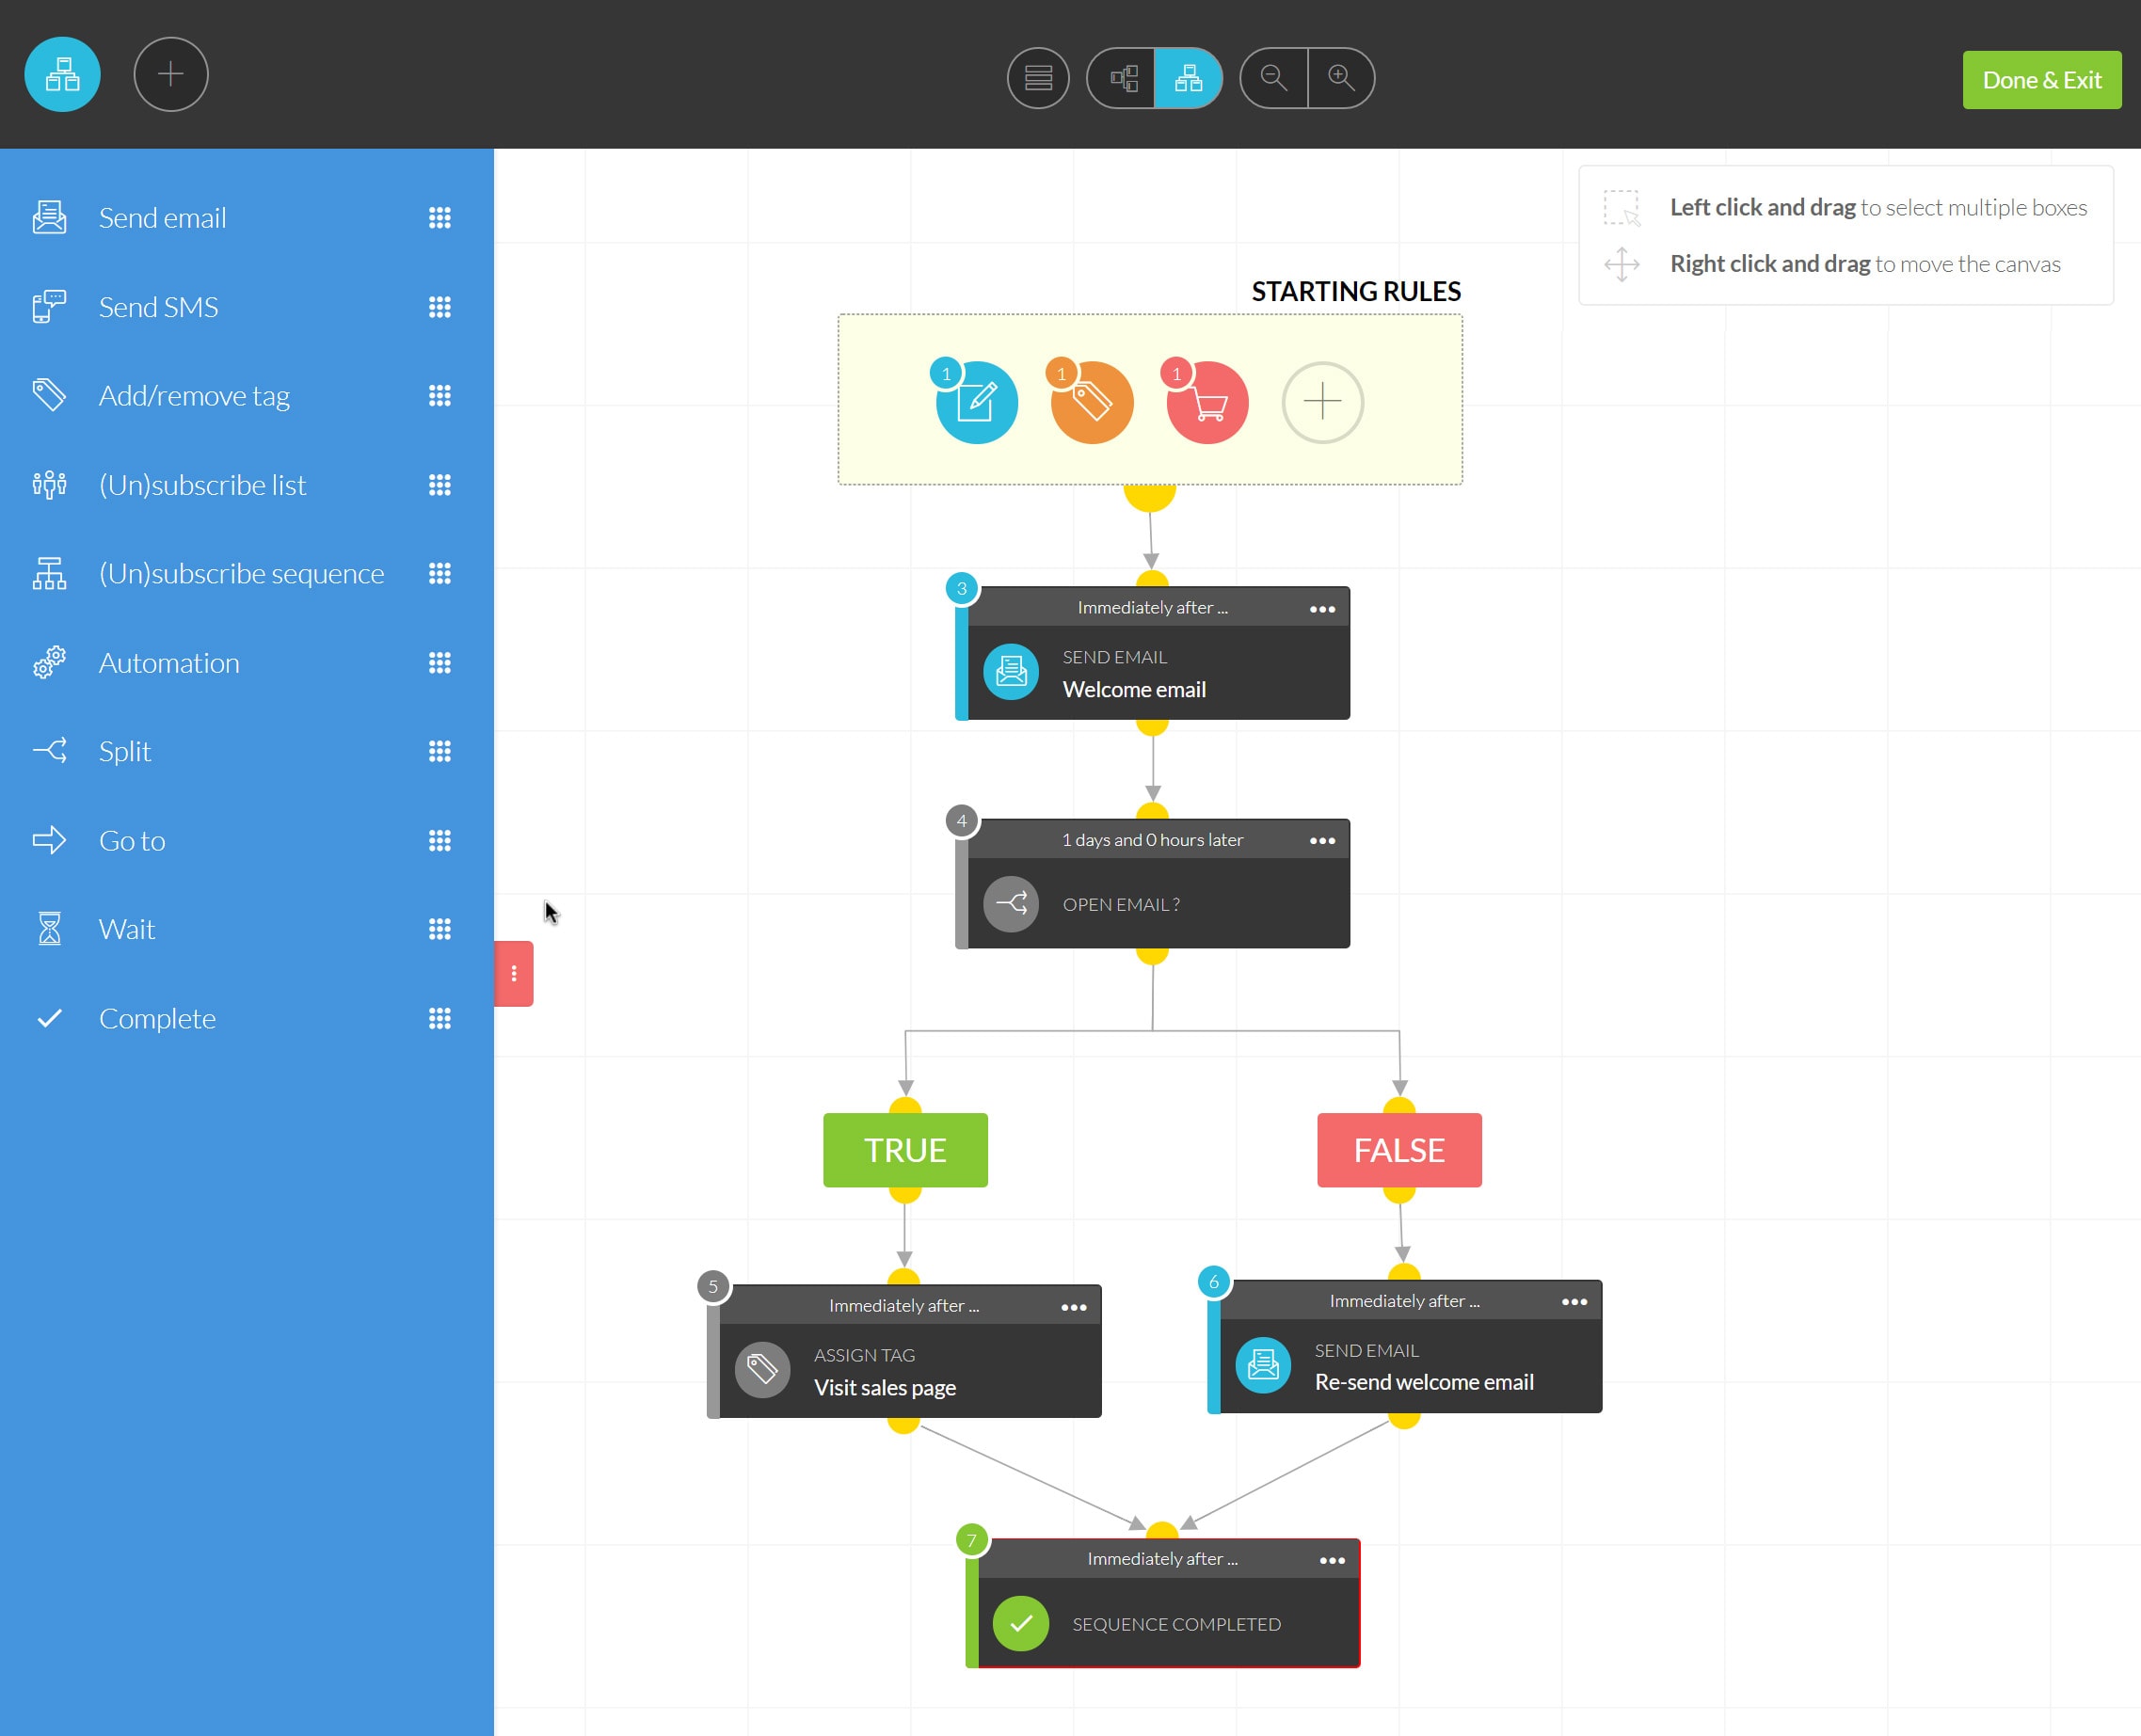Click the Send SMS sidebar icon
2141x1736 pixels.
[52, 307]
